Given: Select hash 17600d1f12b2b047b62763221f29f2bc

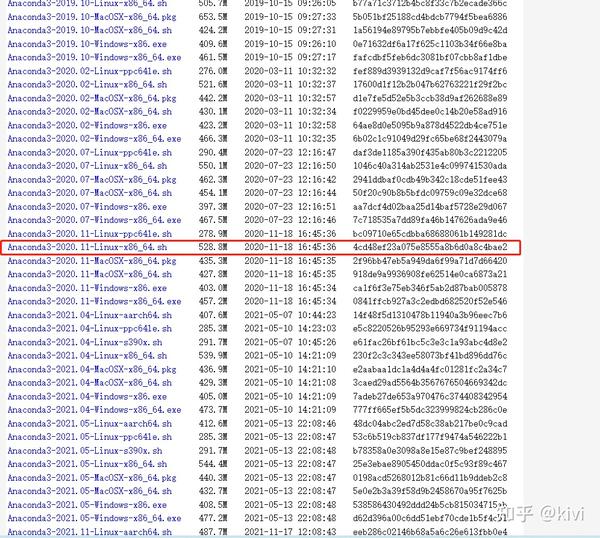Looking at the screenshot, I should click(x=430, y=85).
